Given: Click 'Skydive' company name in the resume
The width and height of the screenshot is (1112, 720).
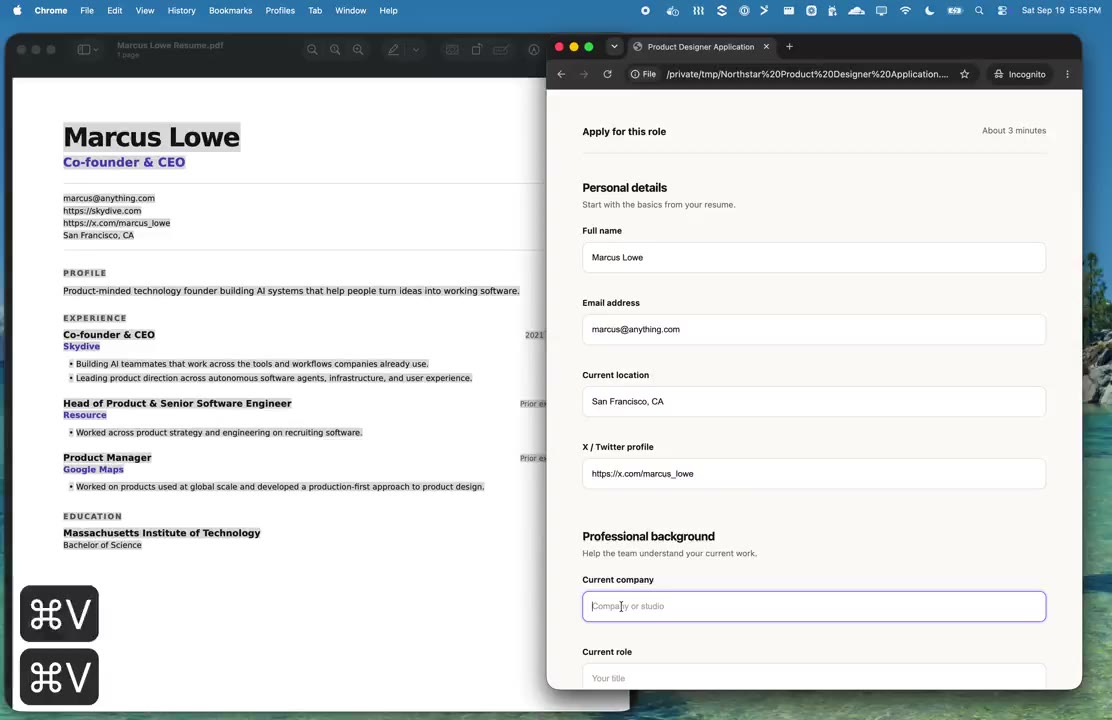Looking at the screenshot, I should tap(82, 346).
